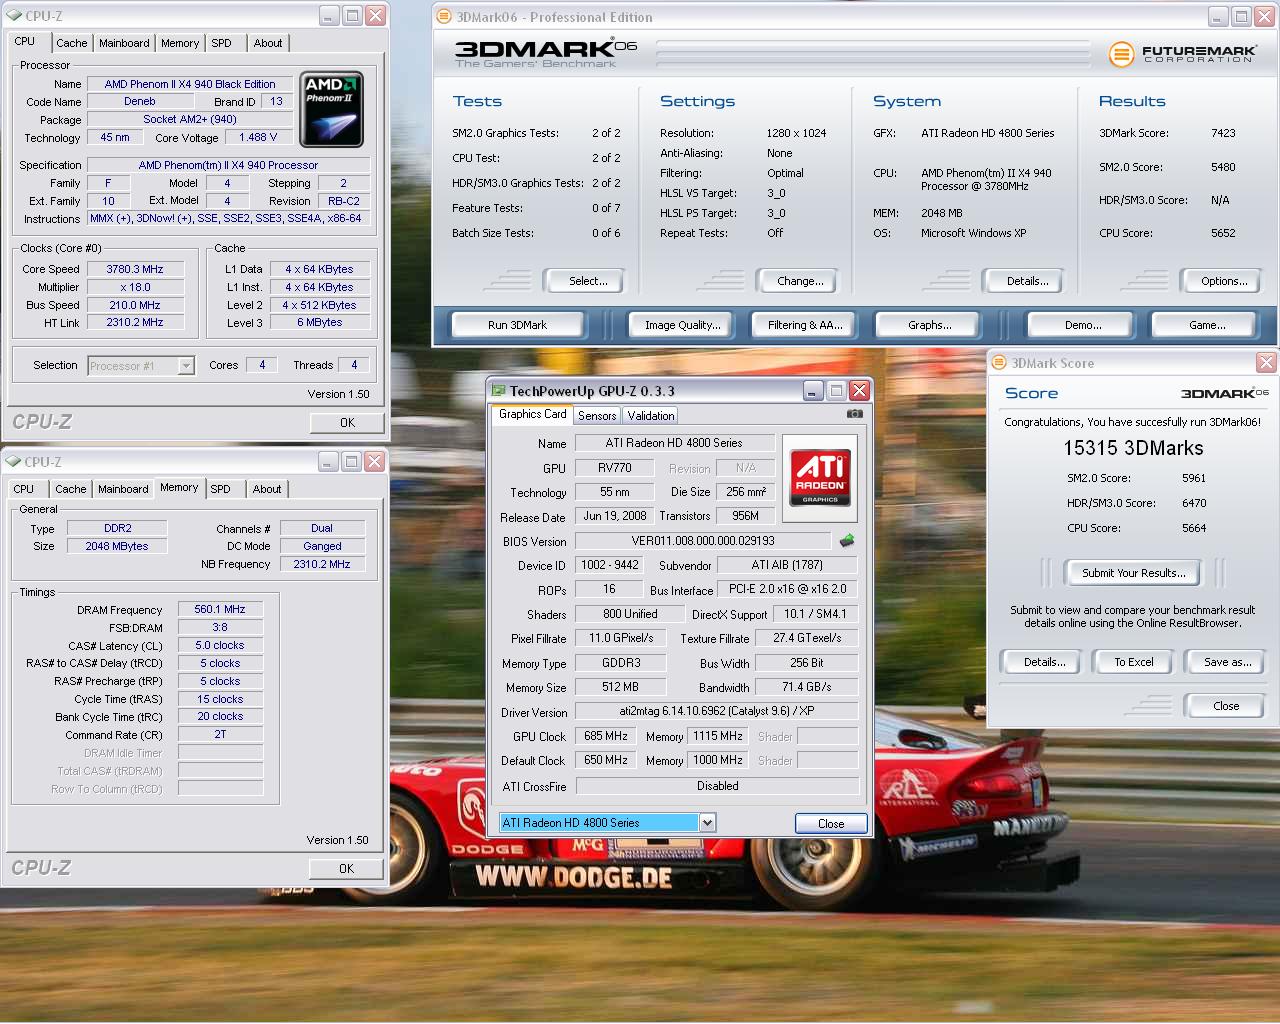Launch the Demo button in 3DMark06
This screenshot has height=1024, width=1280.
1083,325
